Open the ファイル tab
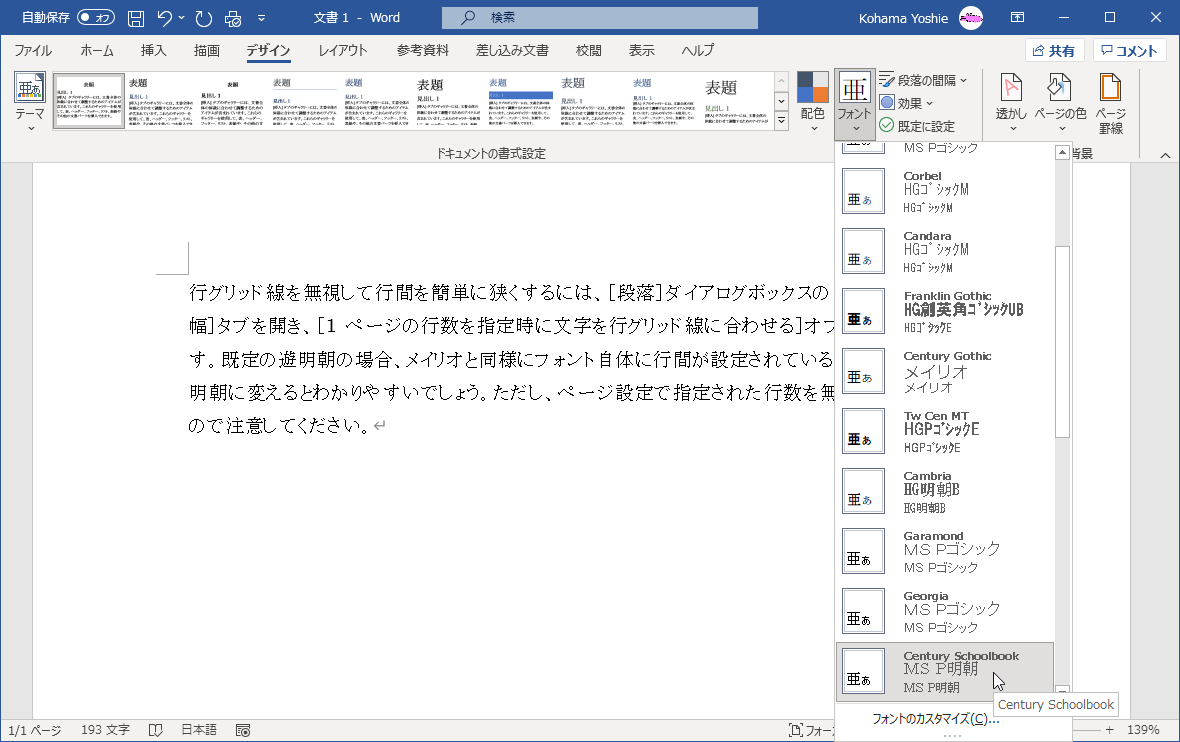The height and width of the screenshot is (742, 1180). [33, 50]
